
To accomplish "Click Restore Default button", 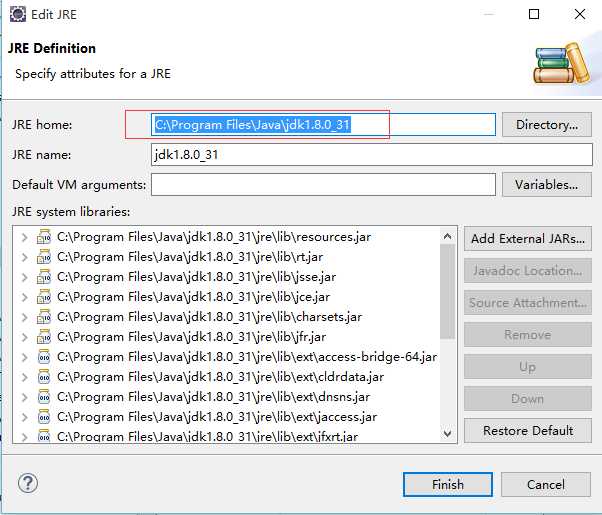I will click(x=528, y=431).
